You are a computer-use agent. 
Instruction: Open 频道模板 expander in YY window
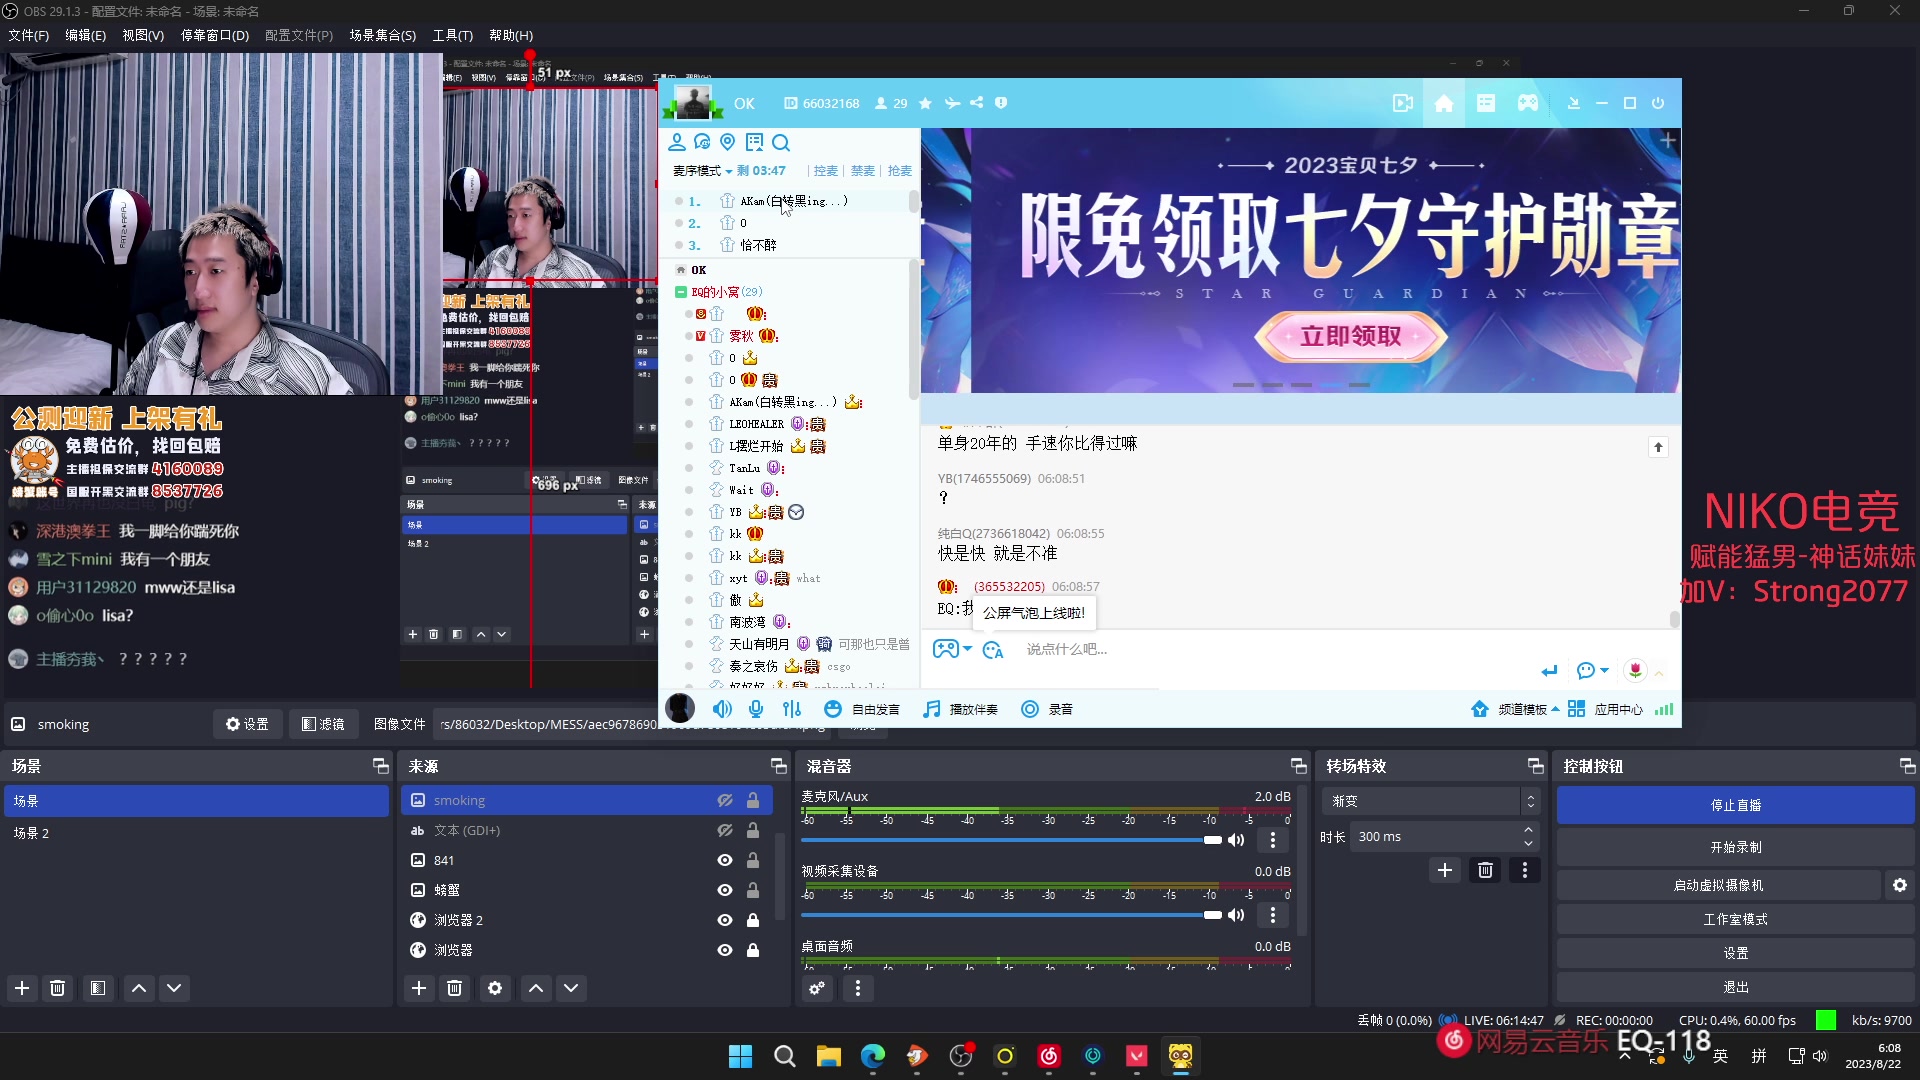(x=1515, y=709)
